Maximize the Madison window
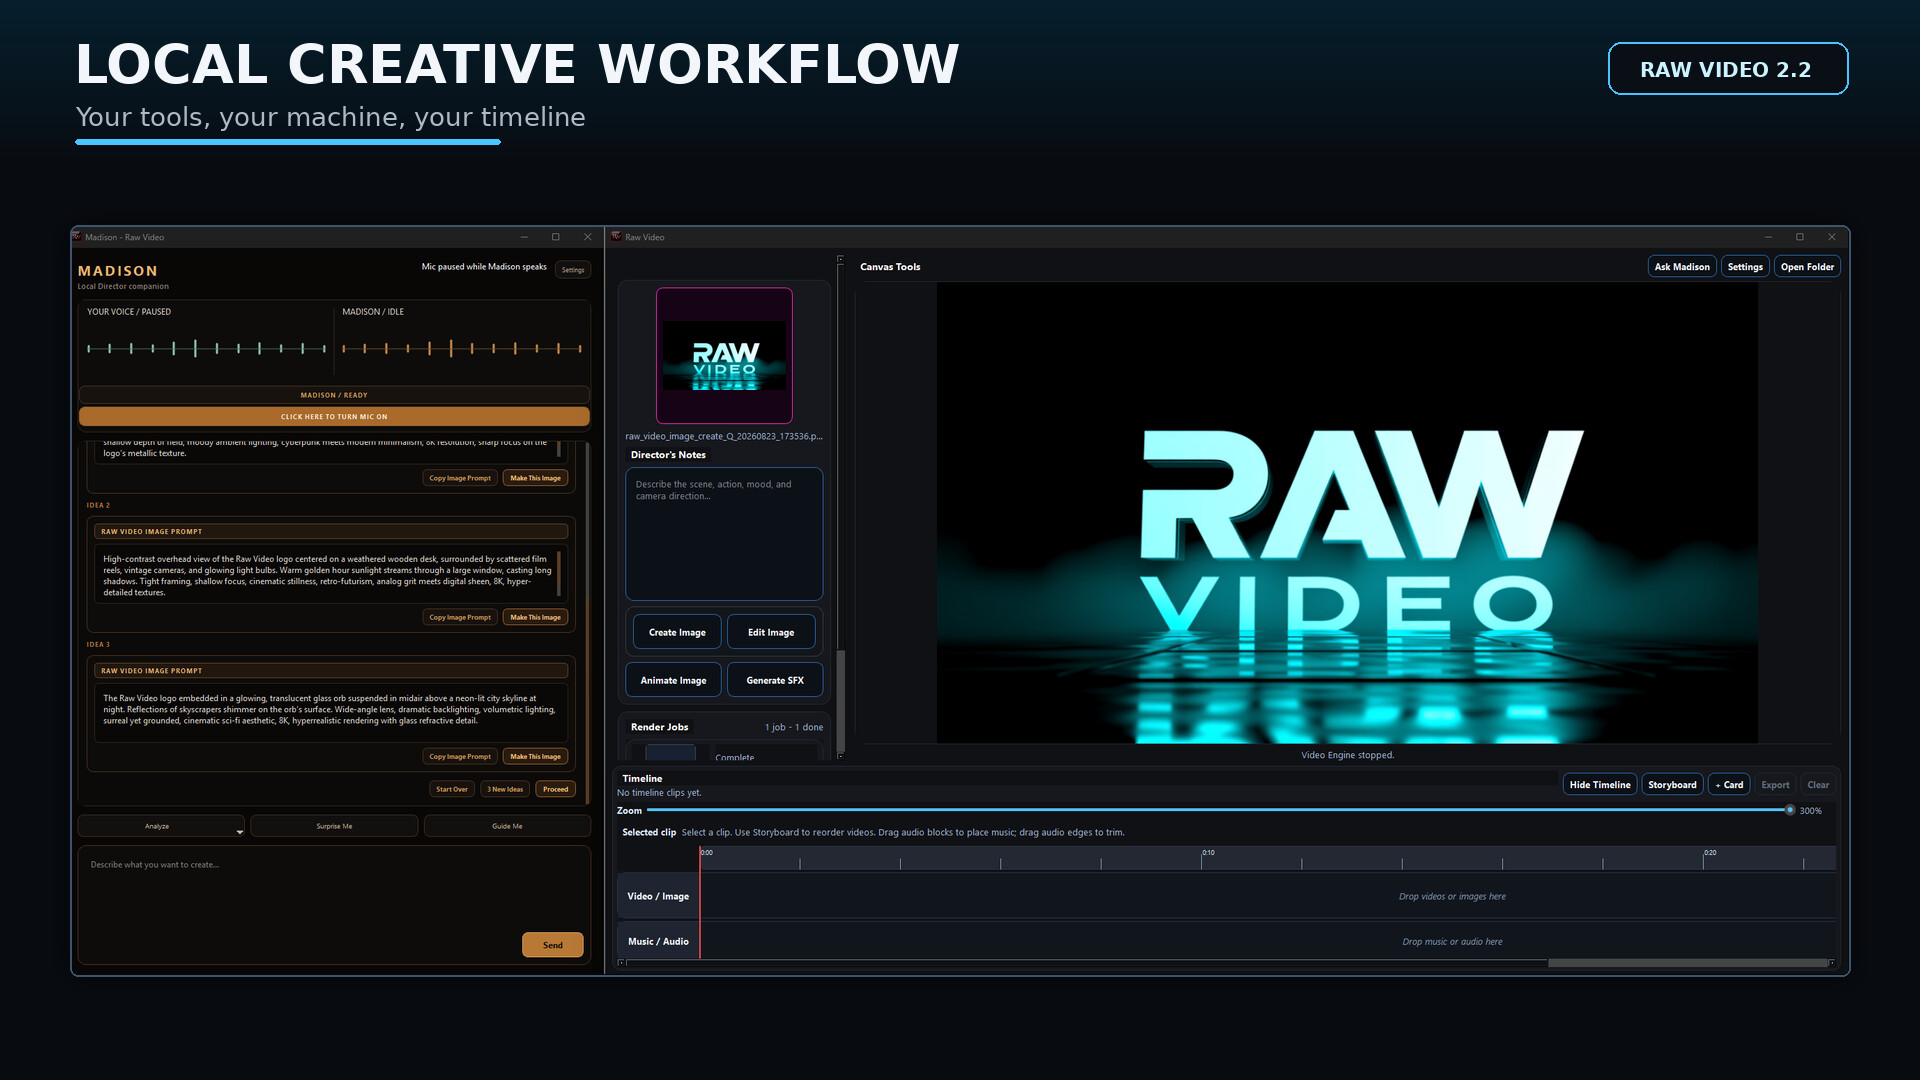This screenshot has height=1080, width=1920. coord(556,237)
